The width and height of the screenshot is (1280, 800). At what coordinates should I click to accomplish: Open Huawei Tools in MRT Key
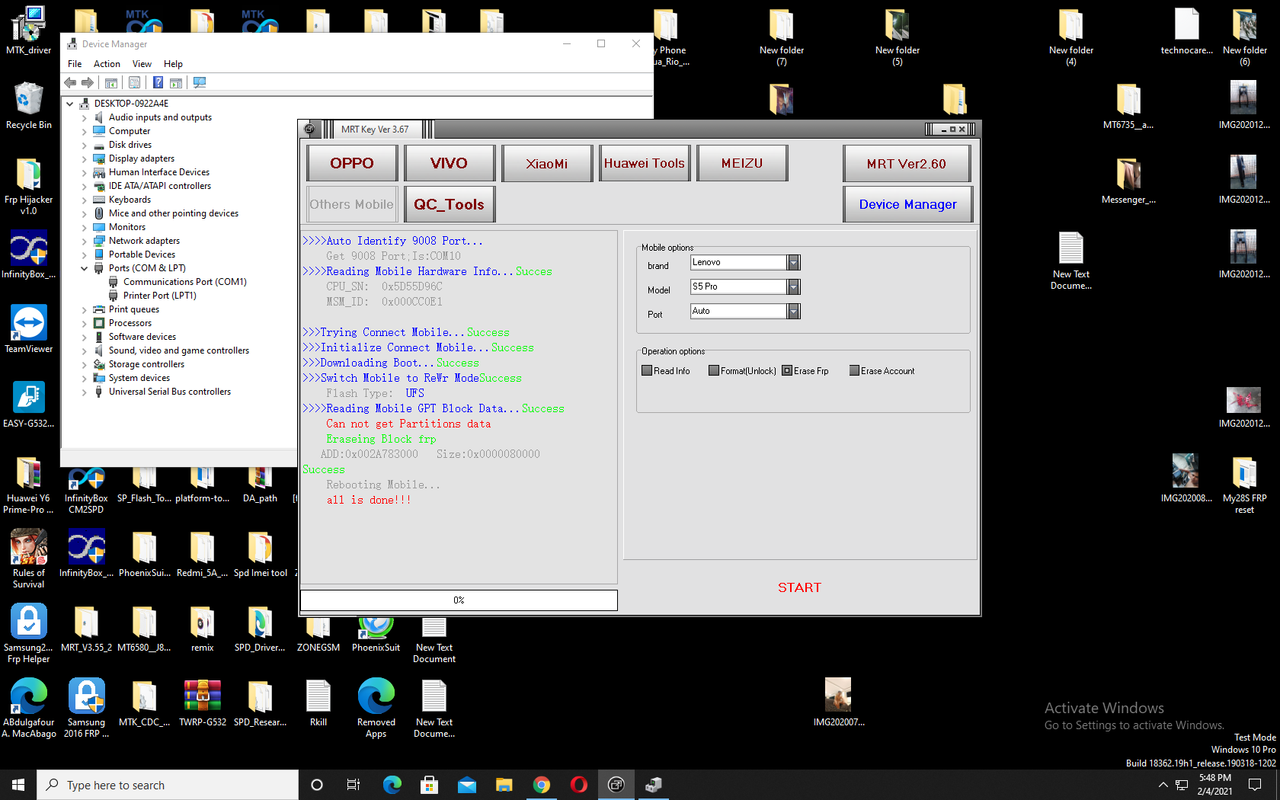(644, 162)
